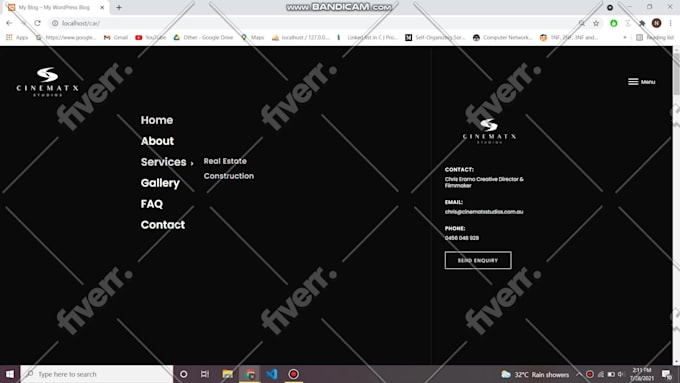The image size is (680, 383).
Task: Close the My Blog tab
Action: [102, 7]
